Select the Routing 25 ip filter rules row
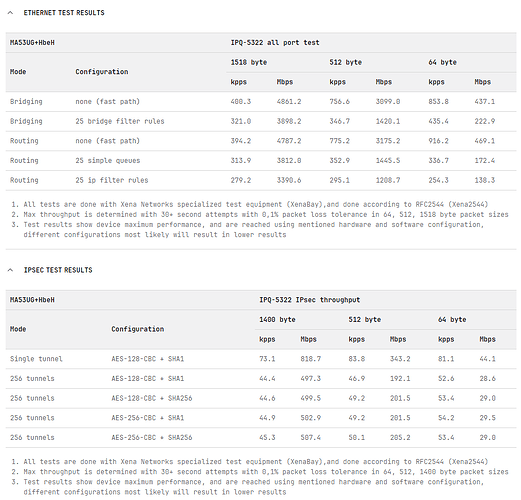521x500 pixels. tap(261, 180)
